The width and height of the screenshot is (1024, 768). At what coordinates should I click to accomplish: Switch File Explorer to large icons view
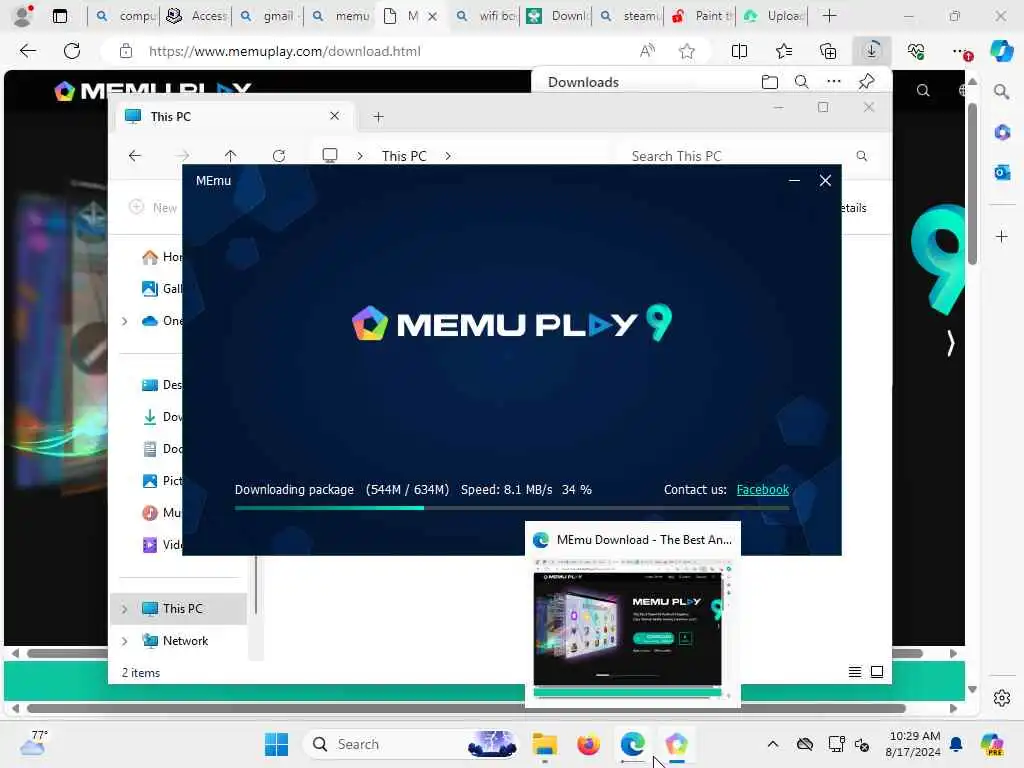(x=877, y=672)
